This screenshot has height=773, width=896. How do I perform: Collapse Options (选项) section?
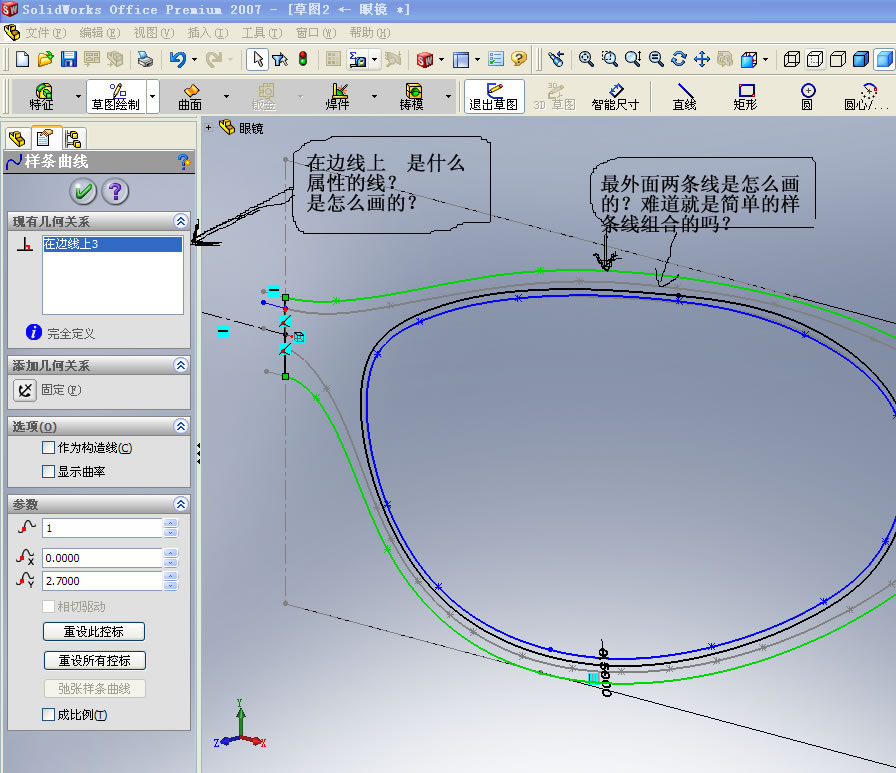tap(181, 426)
